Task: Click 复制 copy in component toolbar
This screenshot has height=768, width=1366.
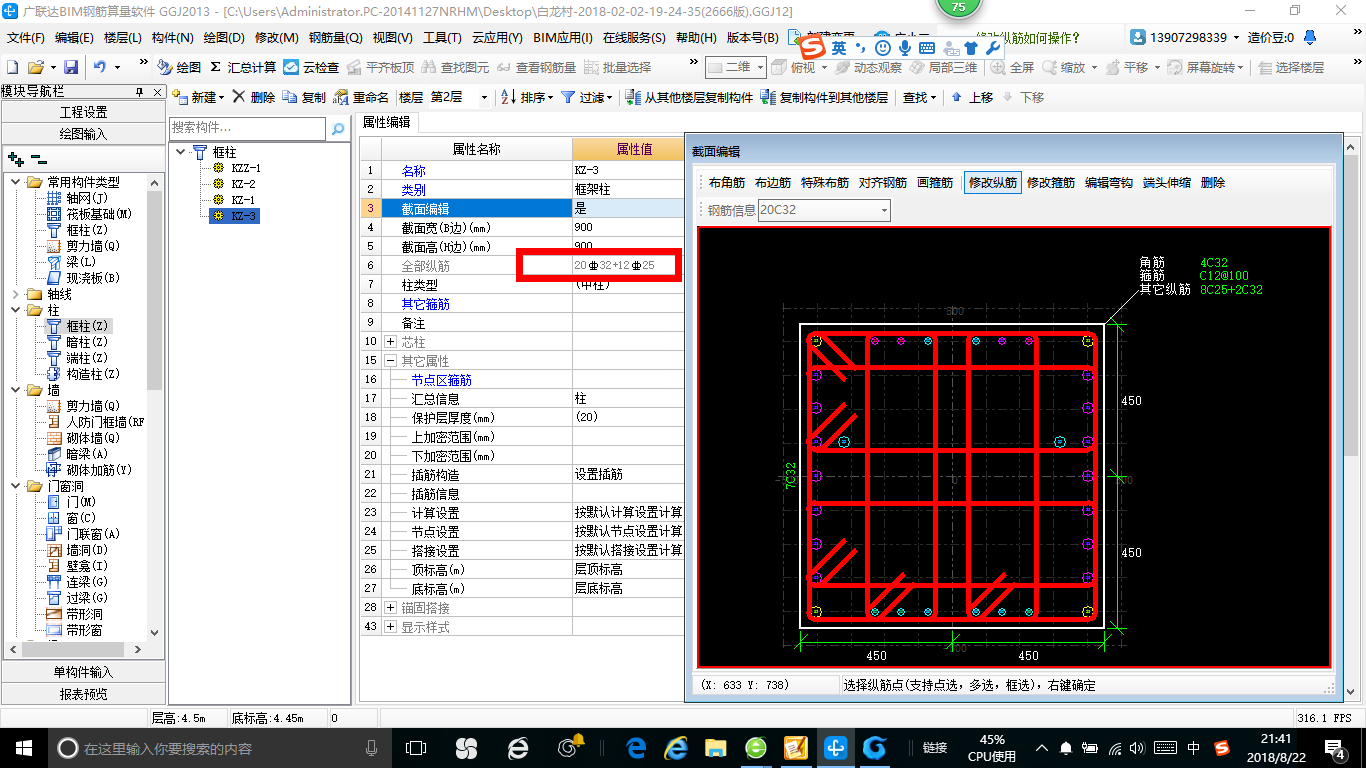Action: (x=304, y=97)
